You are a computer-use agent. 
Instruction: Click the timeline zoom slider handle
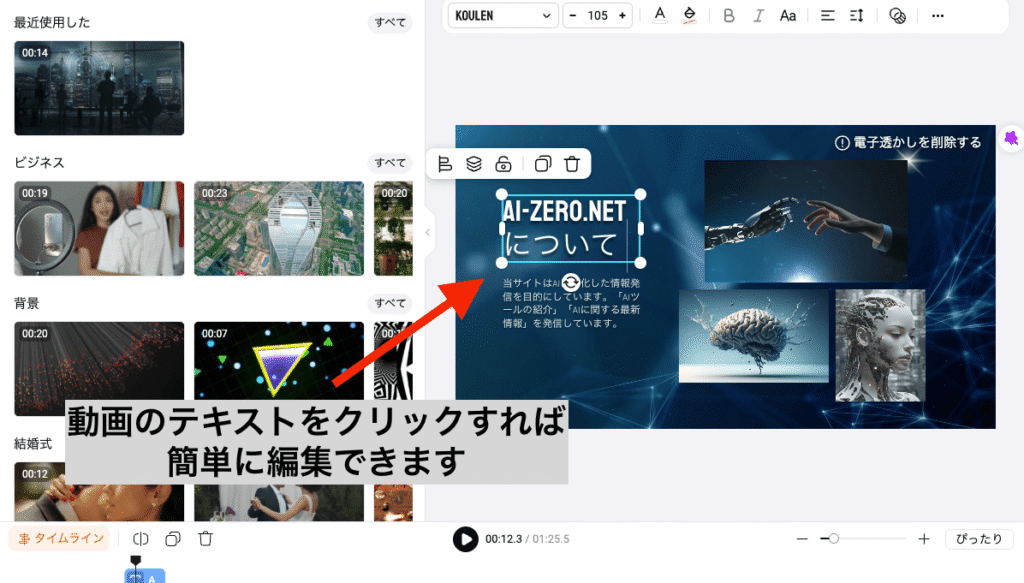(833, 539)
